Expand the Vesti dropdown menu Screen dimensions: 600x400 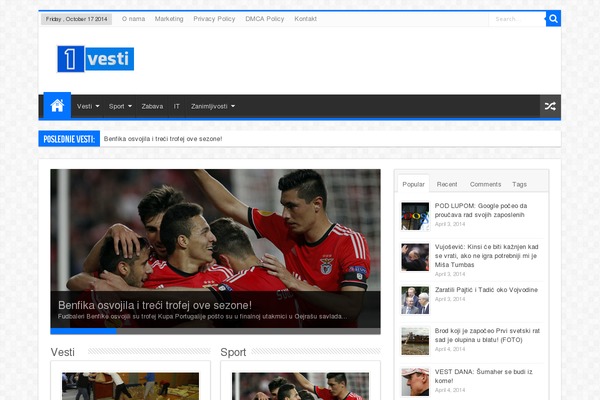click(88, 106)
